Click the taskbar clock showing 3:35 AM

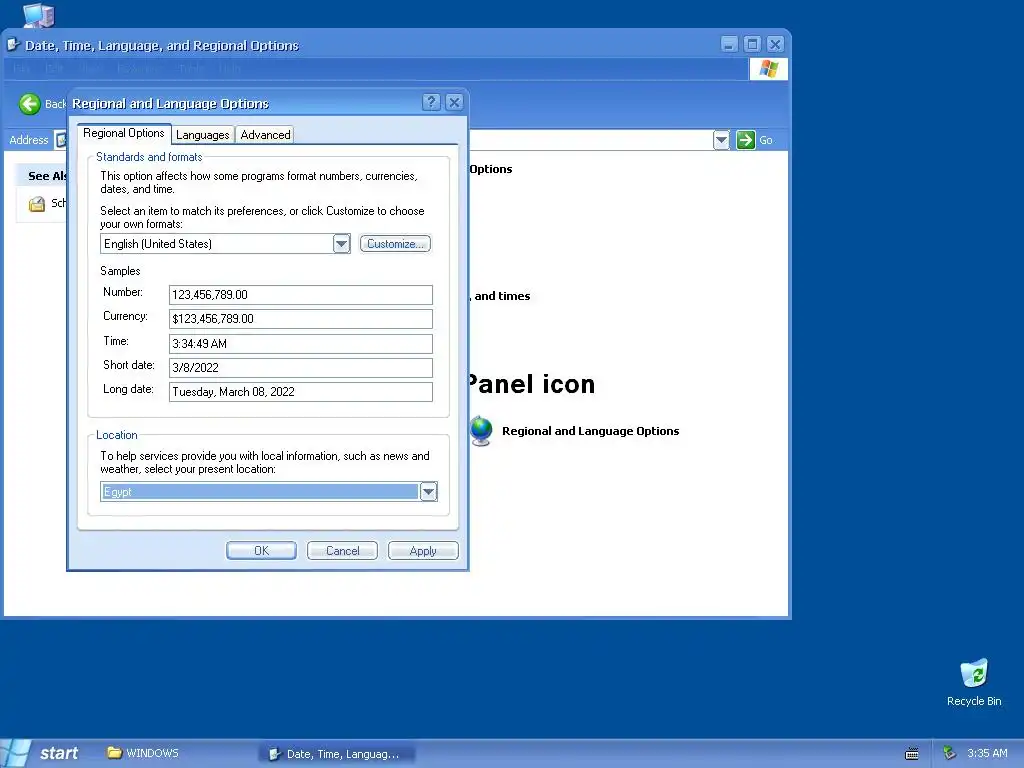tap(987, 753)
